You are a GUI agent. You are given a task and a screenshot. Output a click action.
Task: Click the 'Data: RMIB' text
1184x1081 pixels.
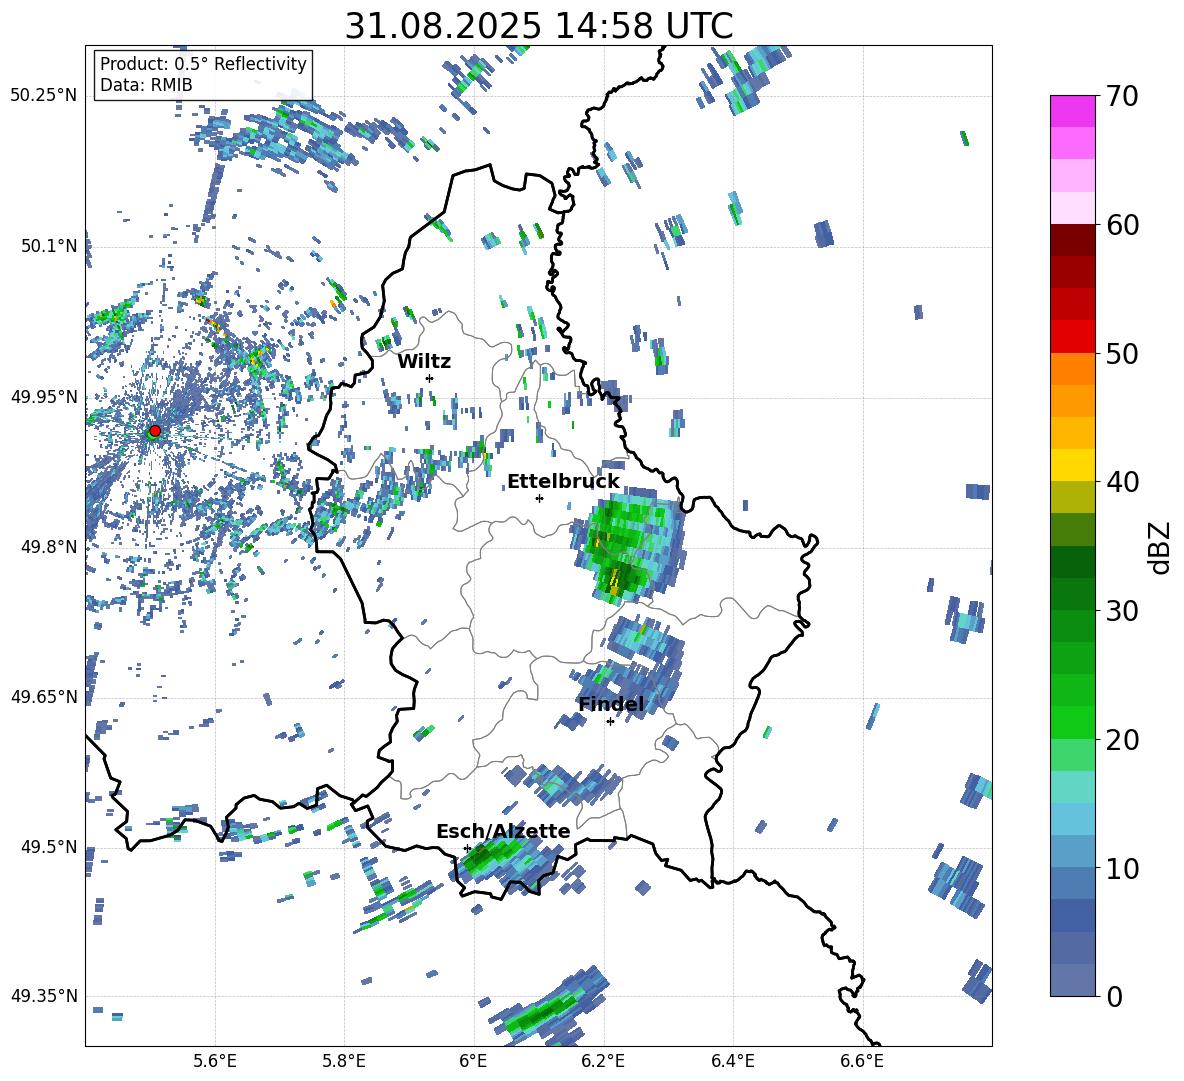pos(146,85)
